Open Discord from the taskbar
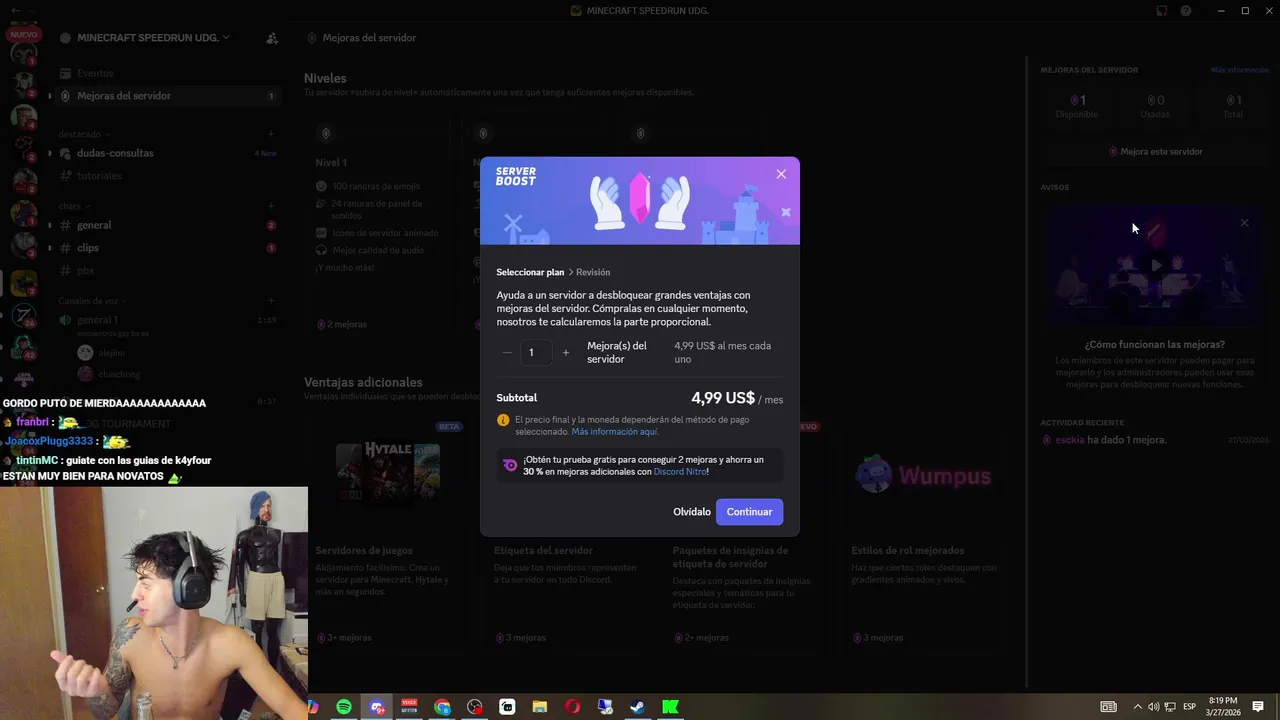The image size is (1280, 720). click(377, 707)
